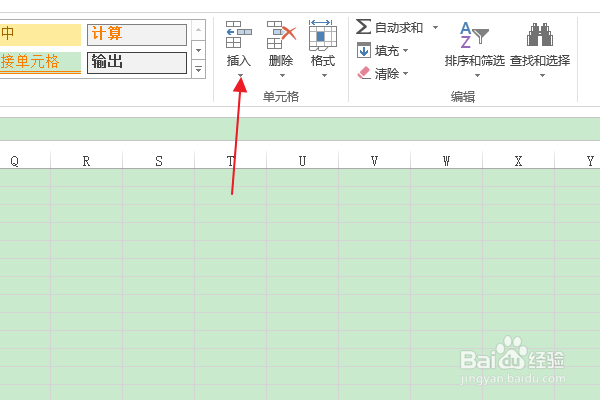600x400 pixels.
Task: Click the Delete cells icon
Action: (281, 35)
